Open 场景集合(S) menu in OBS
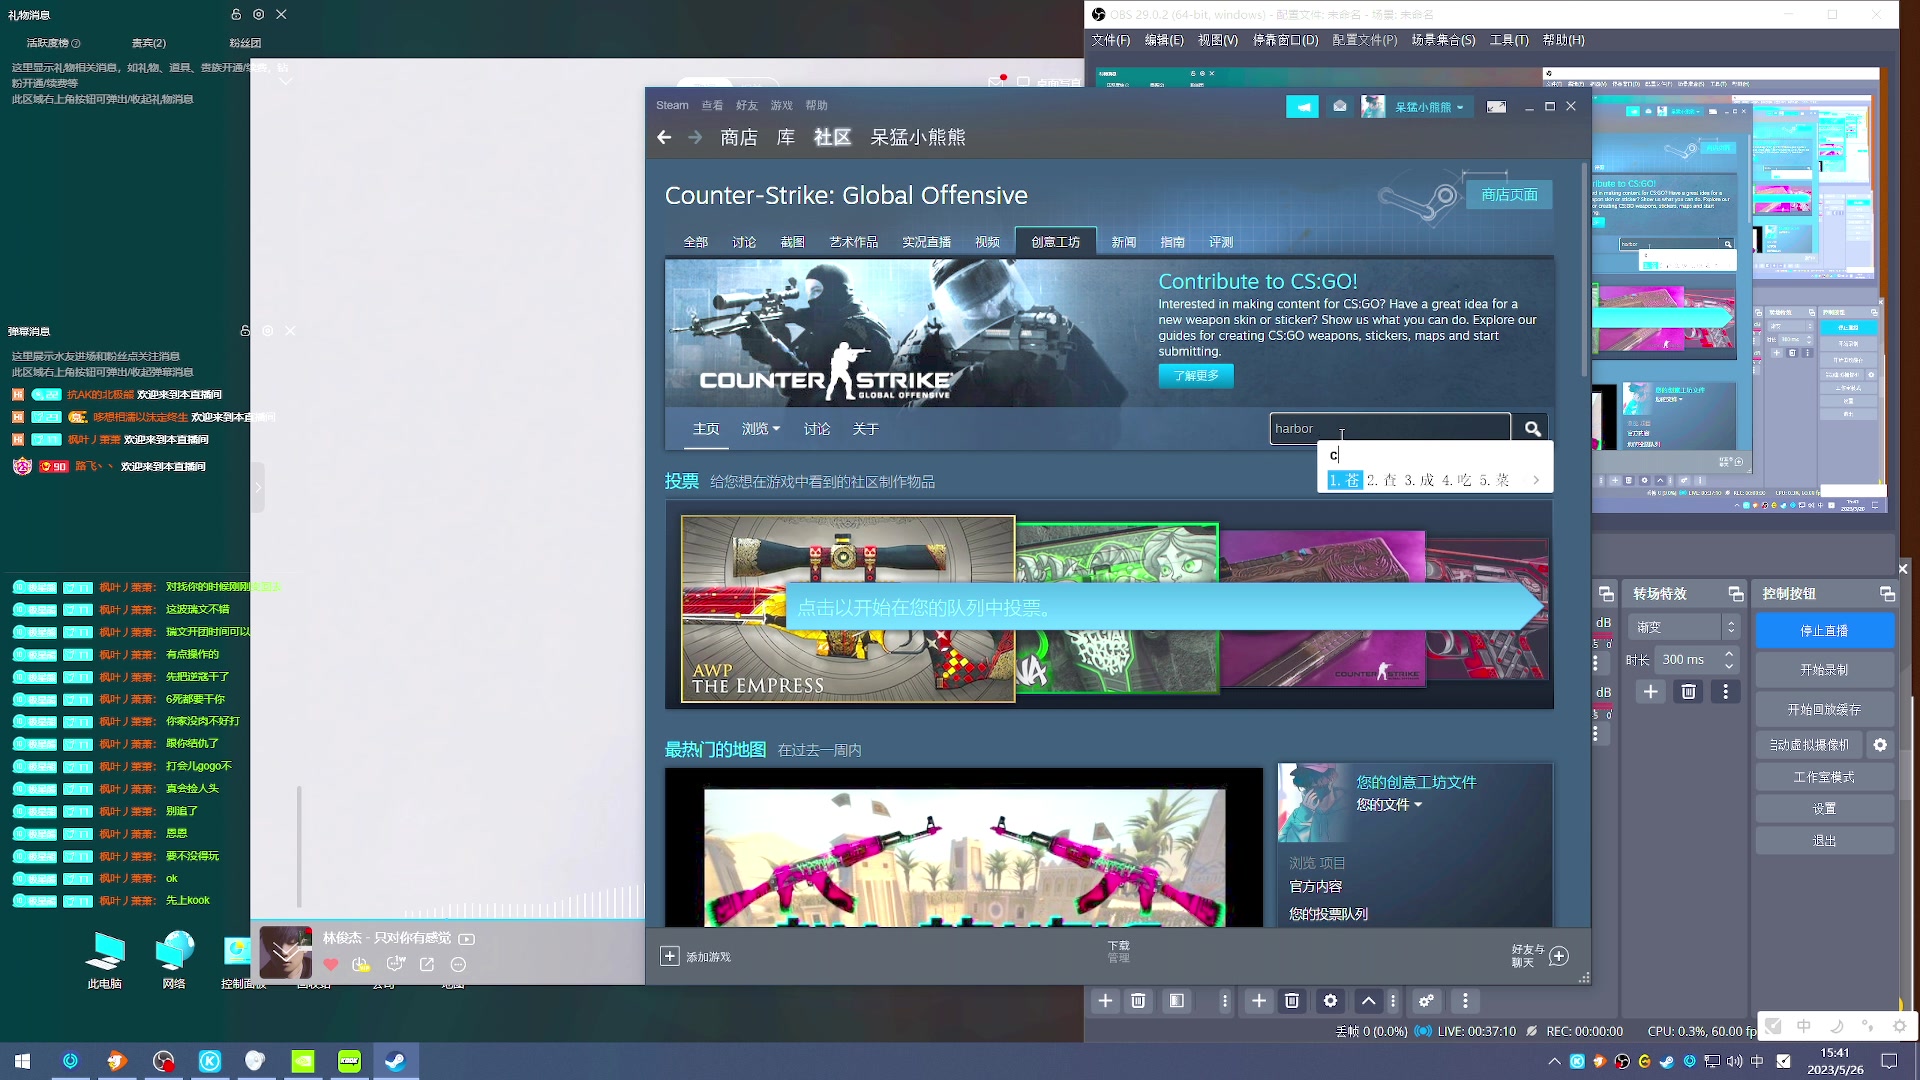The height and width of the screenshot is (1080, 1920). pos(1443,40)
